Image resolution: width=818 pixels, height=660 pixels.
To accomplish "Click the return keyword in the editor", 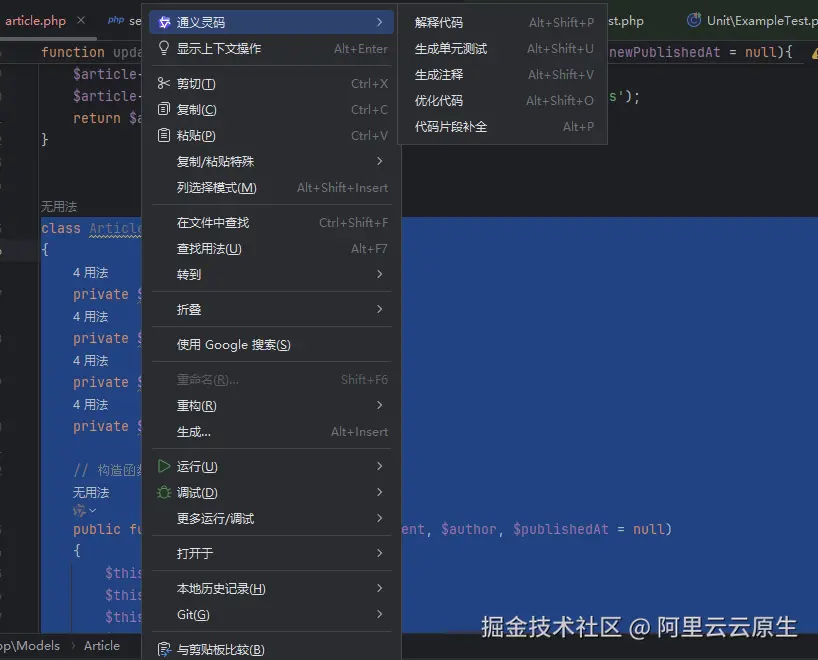I will click(97, 118).
